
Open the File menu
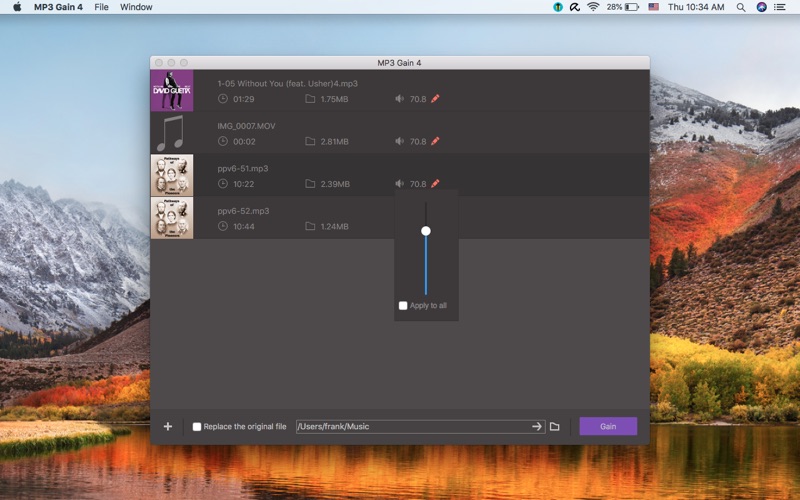pos(102,7)
